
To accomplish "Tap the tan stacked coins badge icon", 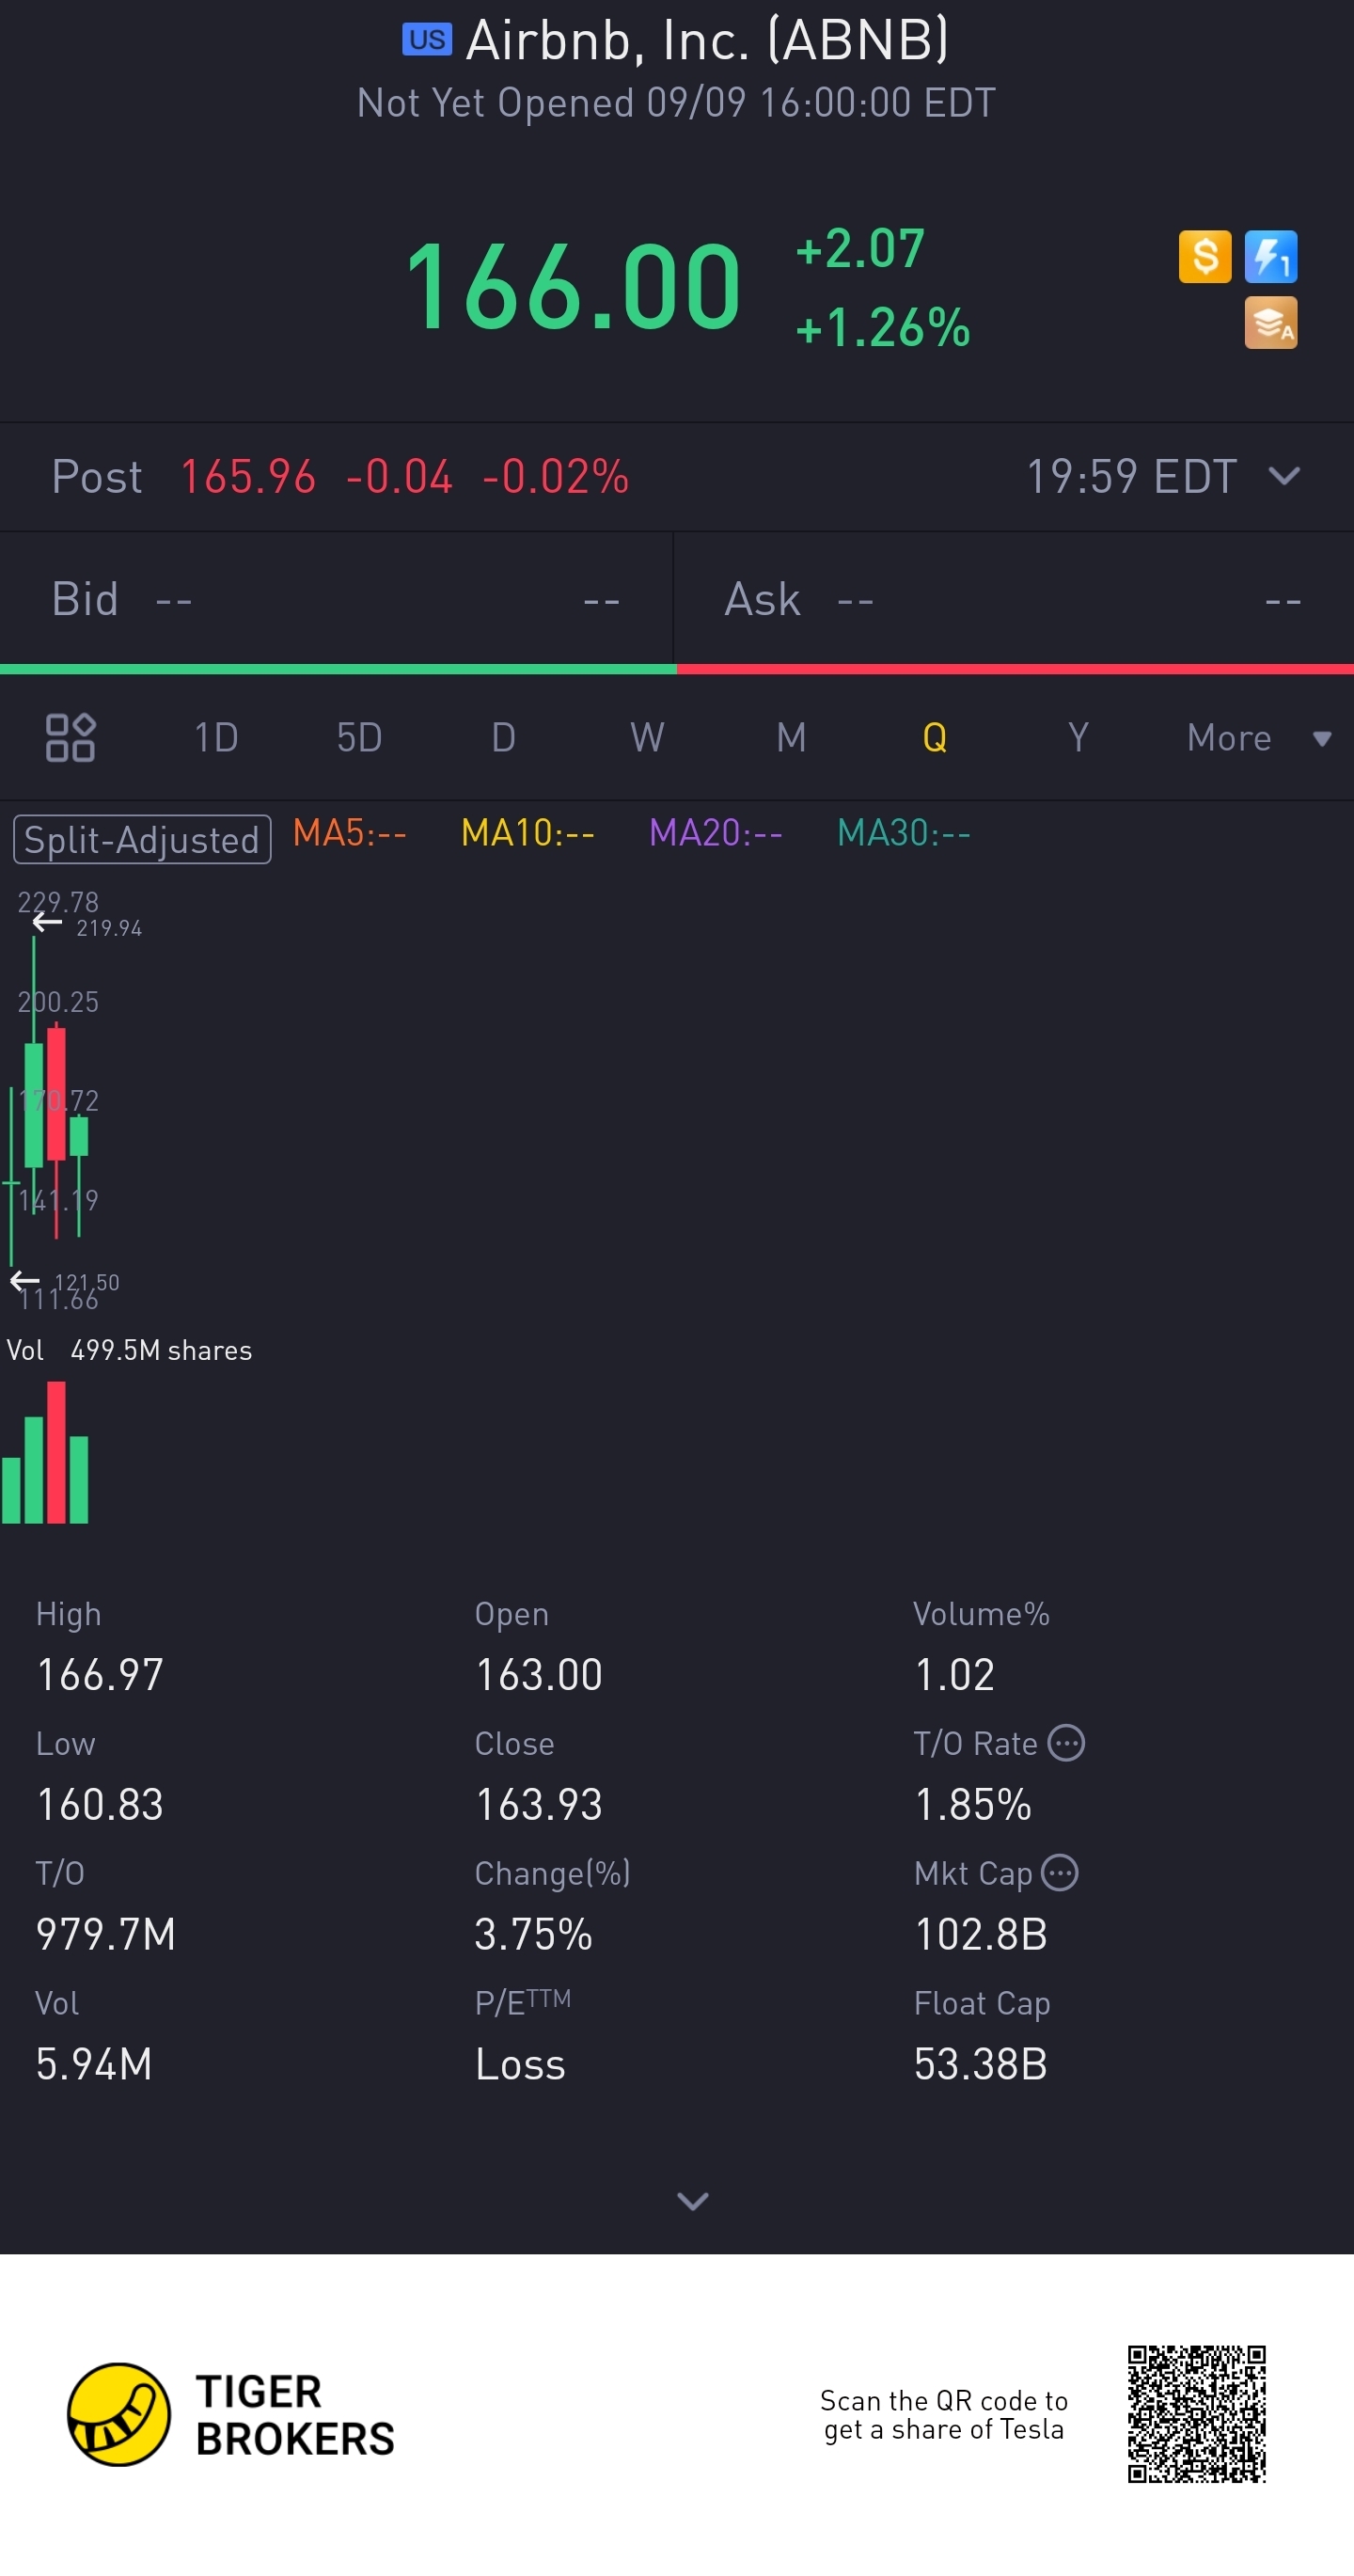I will pos(1270,323).
